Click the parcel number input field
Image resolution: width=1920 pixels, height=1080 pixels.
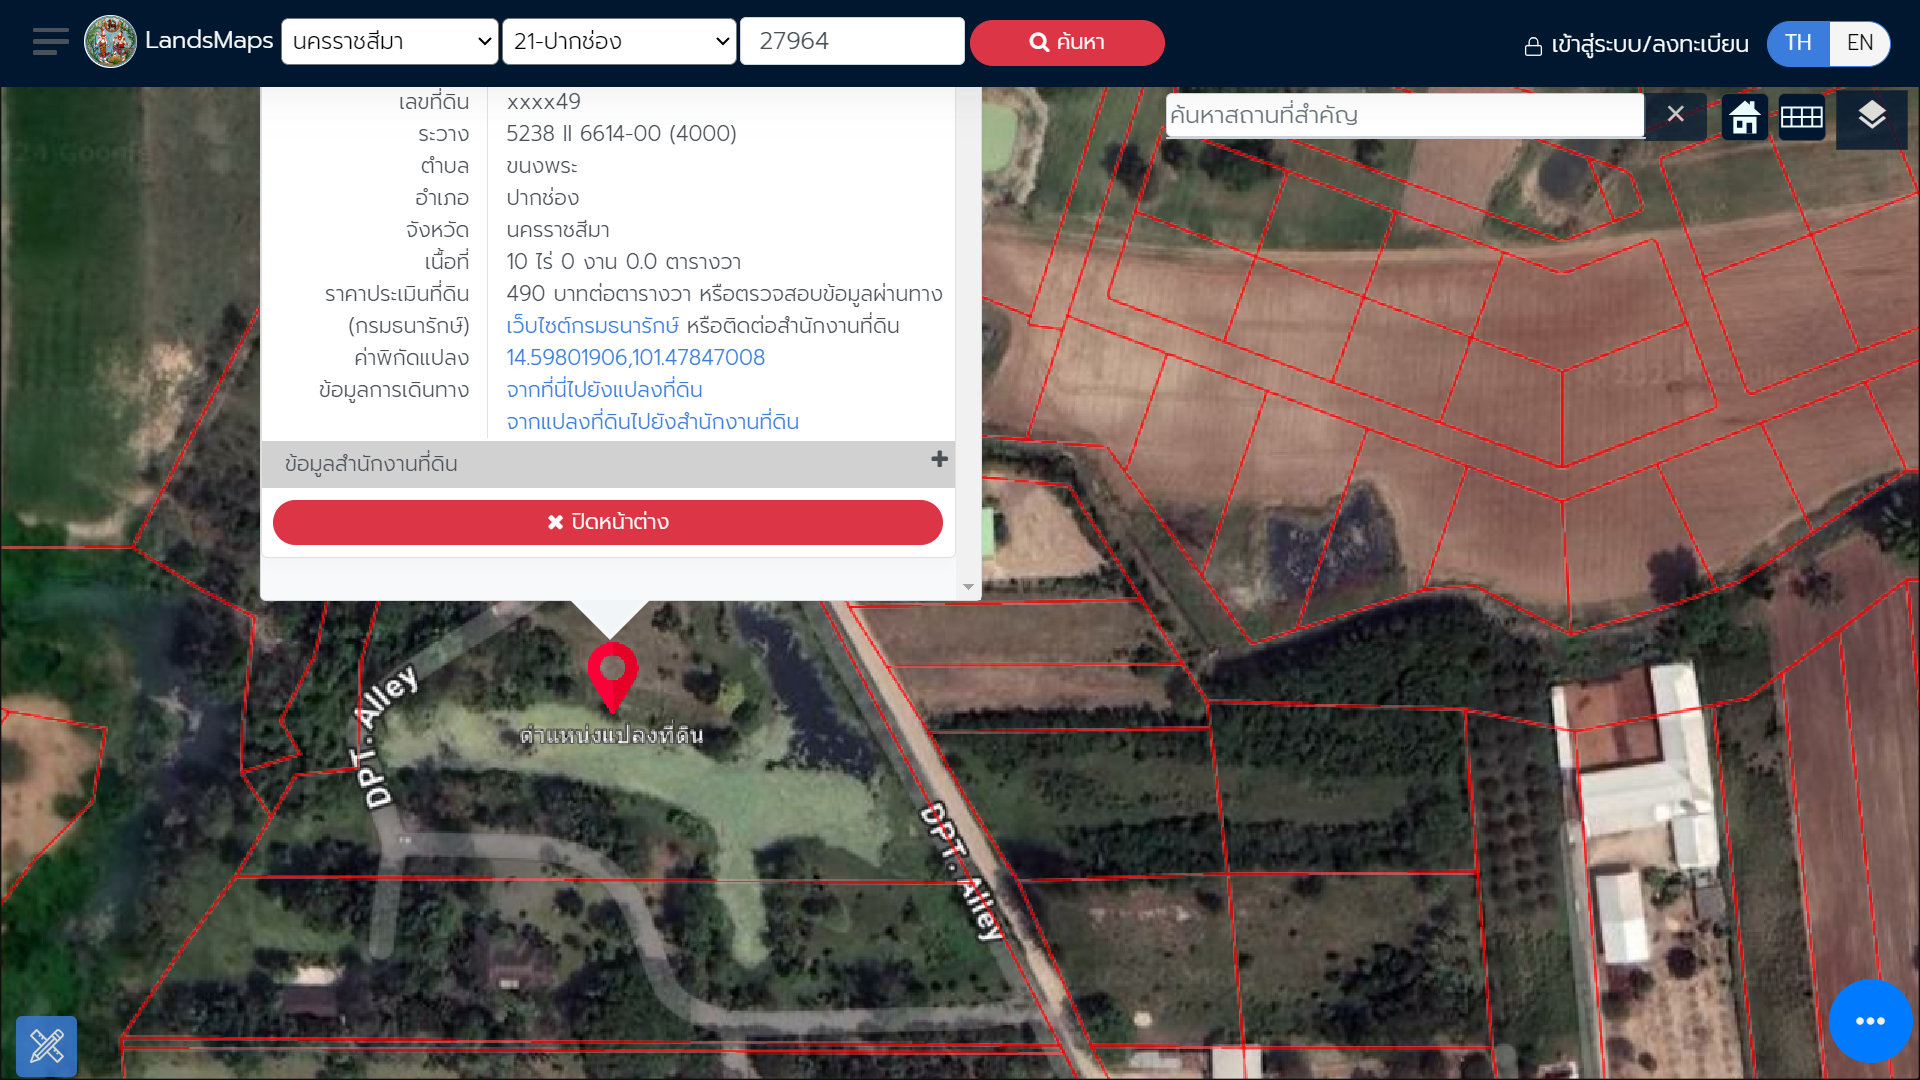point(852,42)
